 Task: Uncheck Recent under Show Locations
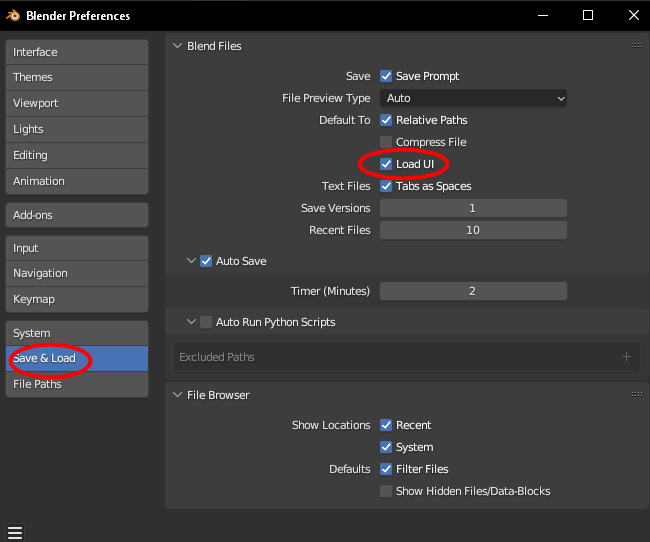(386, 425)
